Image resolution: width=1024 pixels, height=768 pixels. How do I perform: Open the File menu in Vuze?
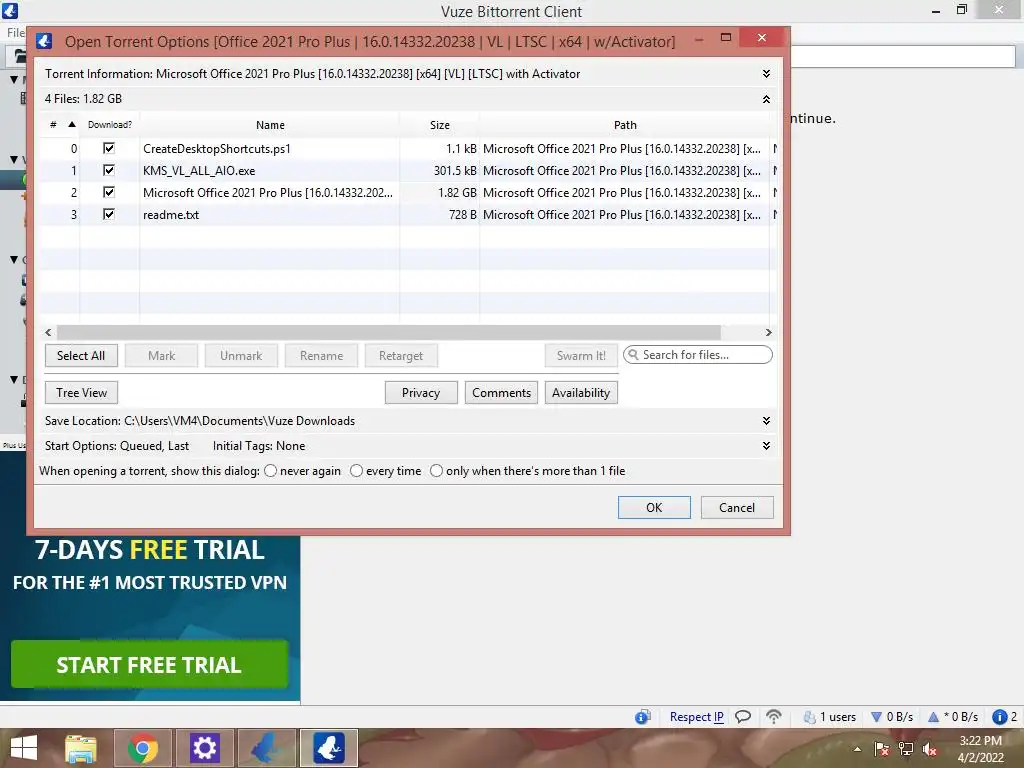[16, 33]
